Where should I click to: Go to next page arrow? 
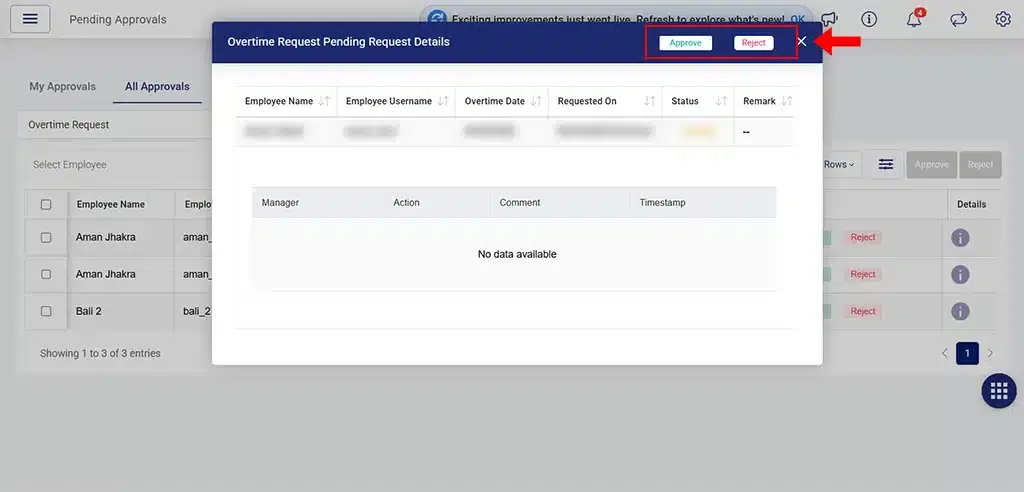pos(990,353)
